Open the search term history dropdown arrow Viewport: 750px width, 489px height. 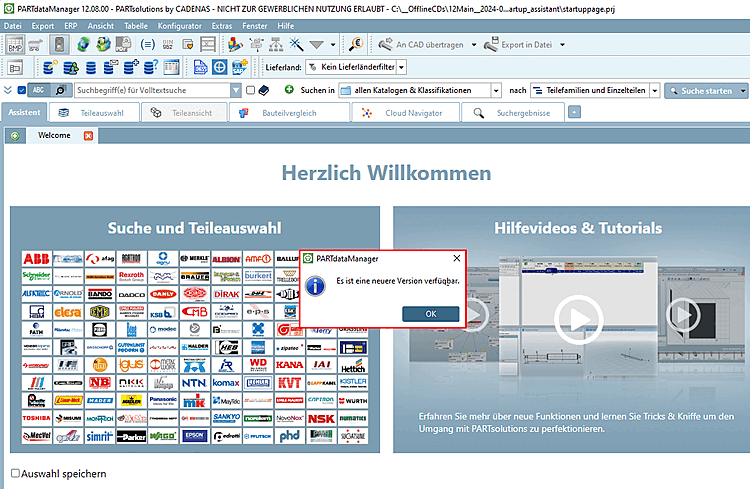(236, 90)
